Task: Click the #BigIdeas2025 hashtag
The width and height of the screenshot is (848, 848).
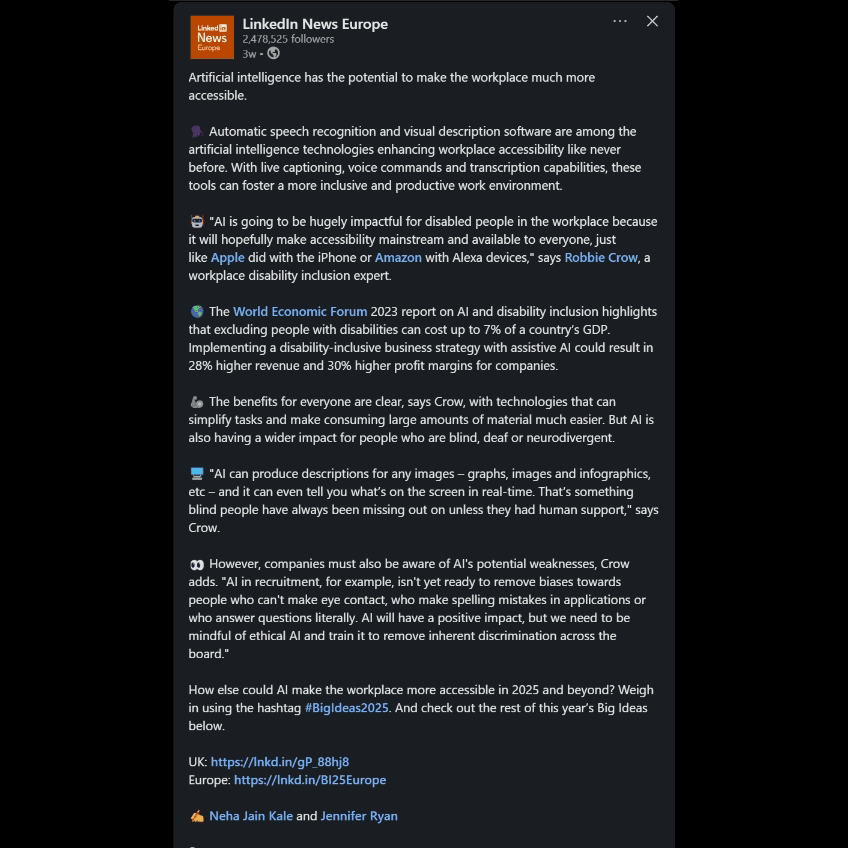Action: (347, 708)
